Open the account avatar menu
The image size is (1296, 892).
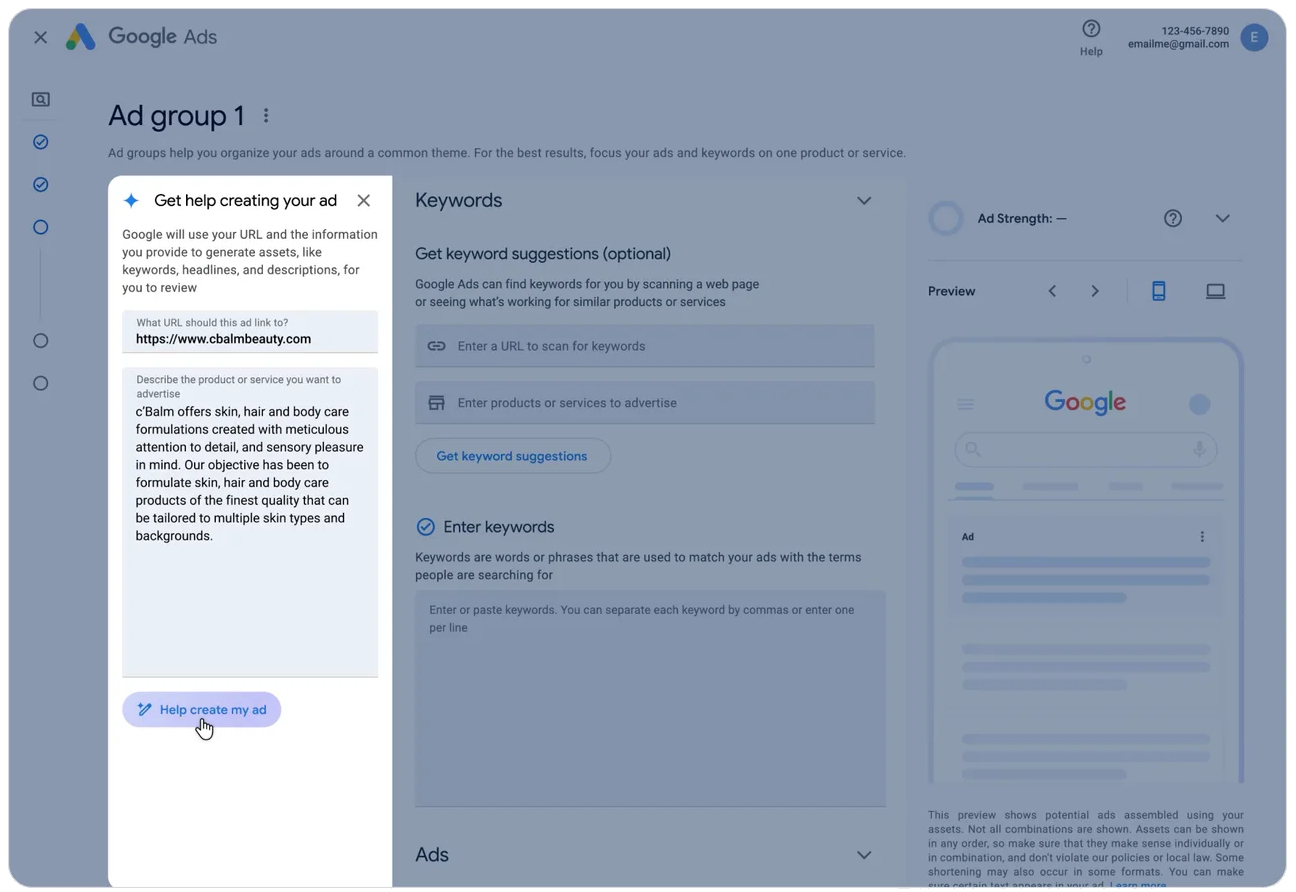pyautogui.click(x=1254, y=37)
